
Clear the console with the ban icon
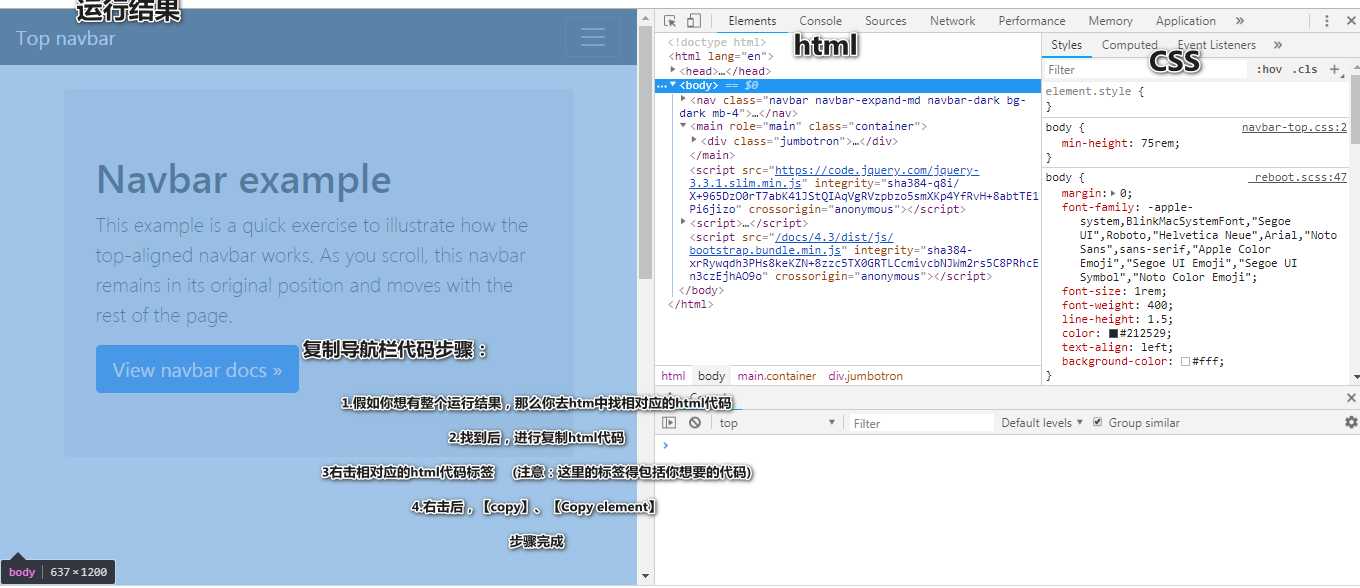pos(694,423)
